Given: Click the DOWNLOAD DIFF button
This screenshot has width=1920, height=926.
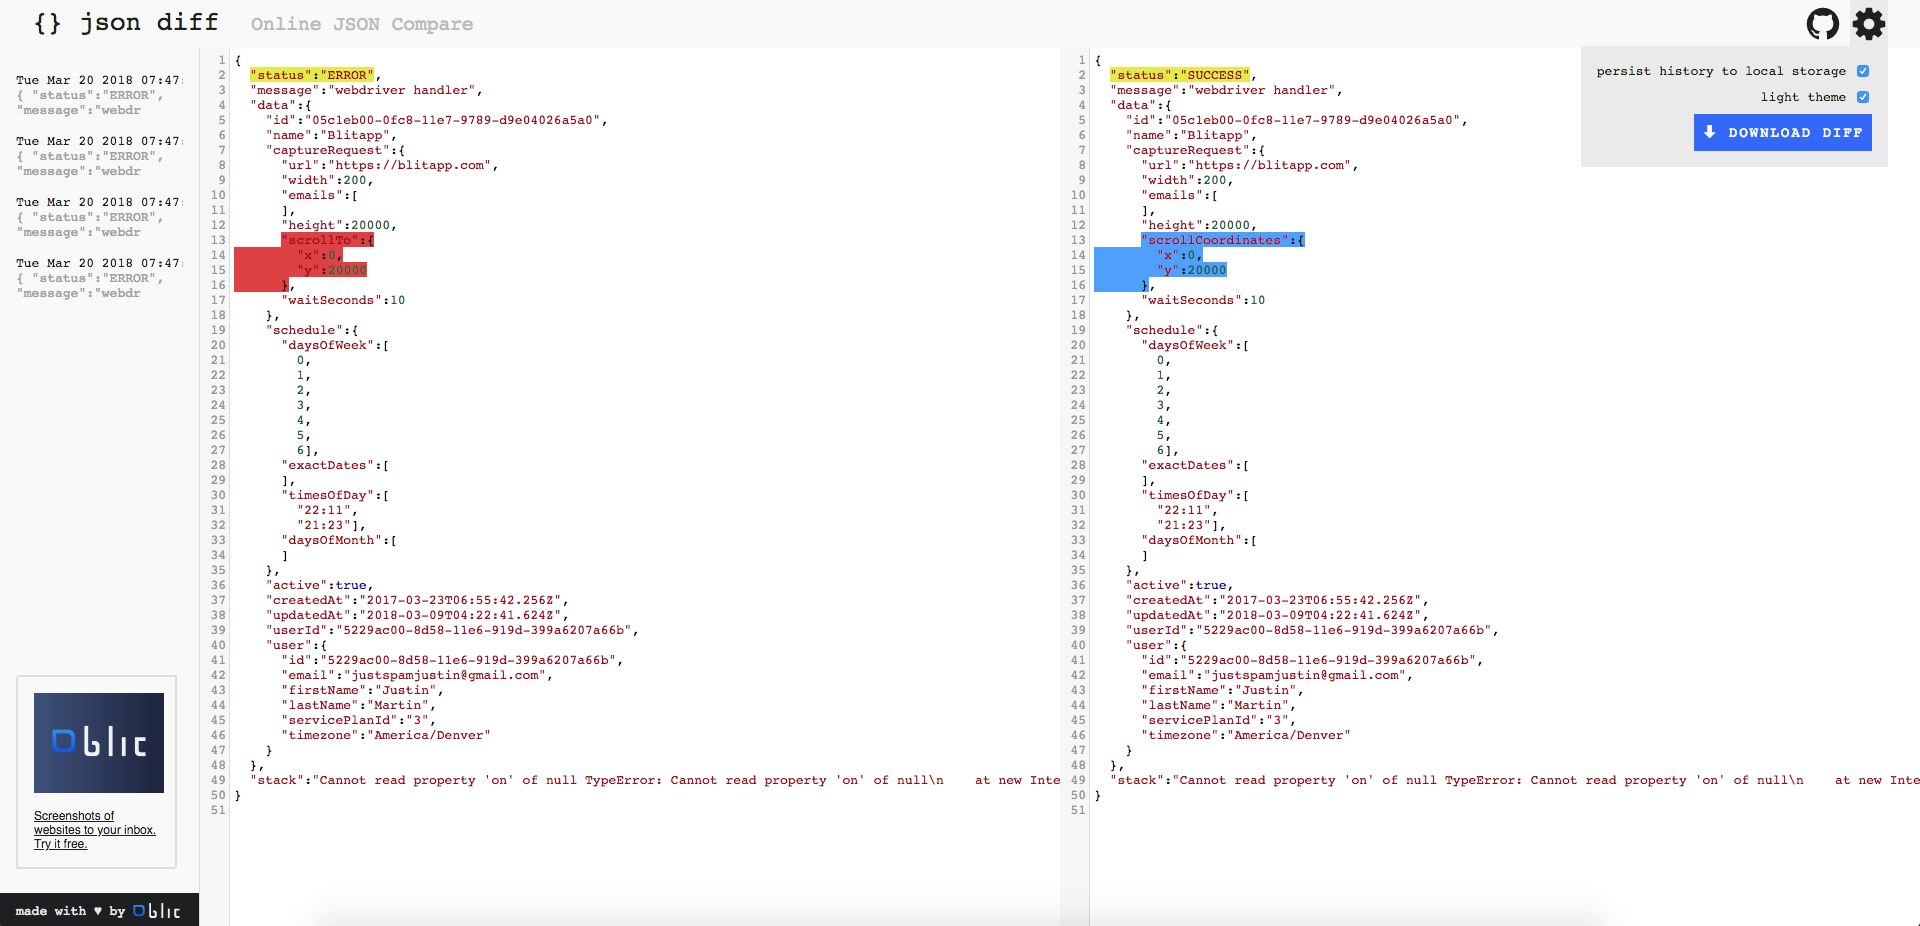Looking at the screenshot, I should click(x=1782, y=132).
